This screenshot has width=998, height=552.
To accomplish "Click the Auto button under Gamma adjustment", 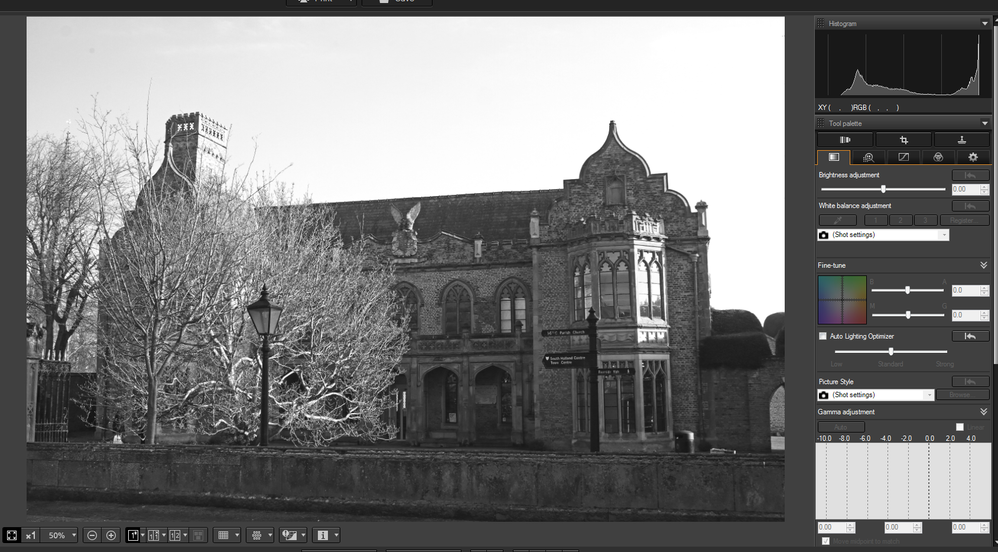I will pyautogui.click(x=840, y=427).
